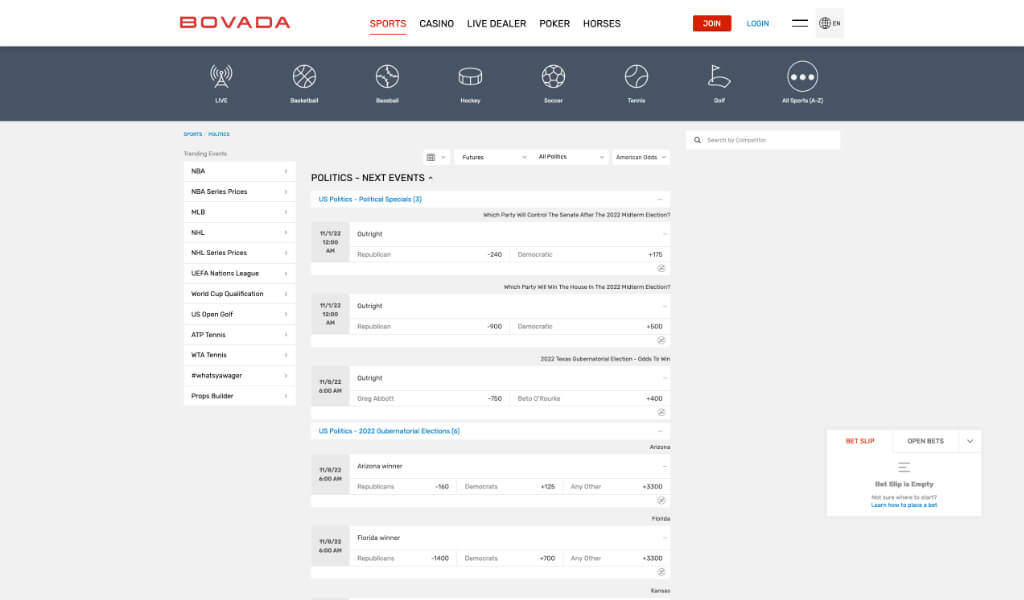Open NHL in sidebar
This screenshot has height=600, width=1024.
point(240,232)
